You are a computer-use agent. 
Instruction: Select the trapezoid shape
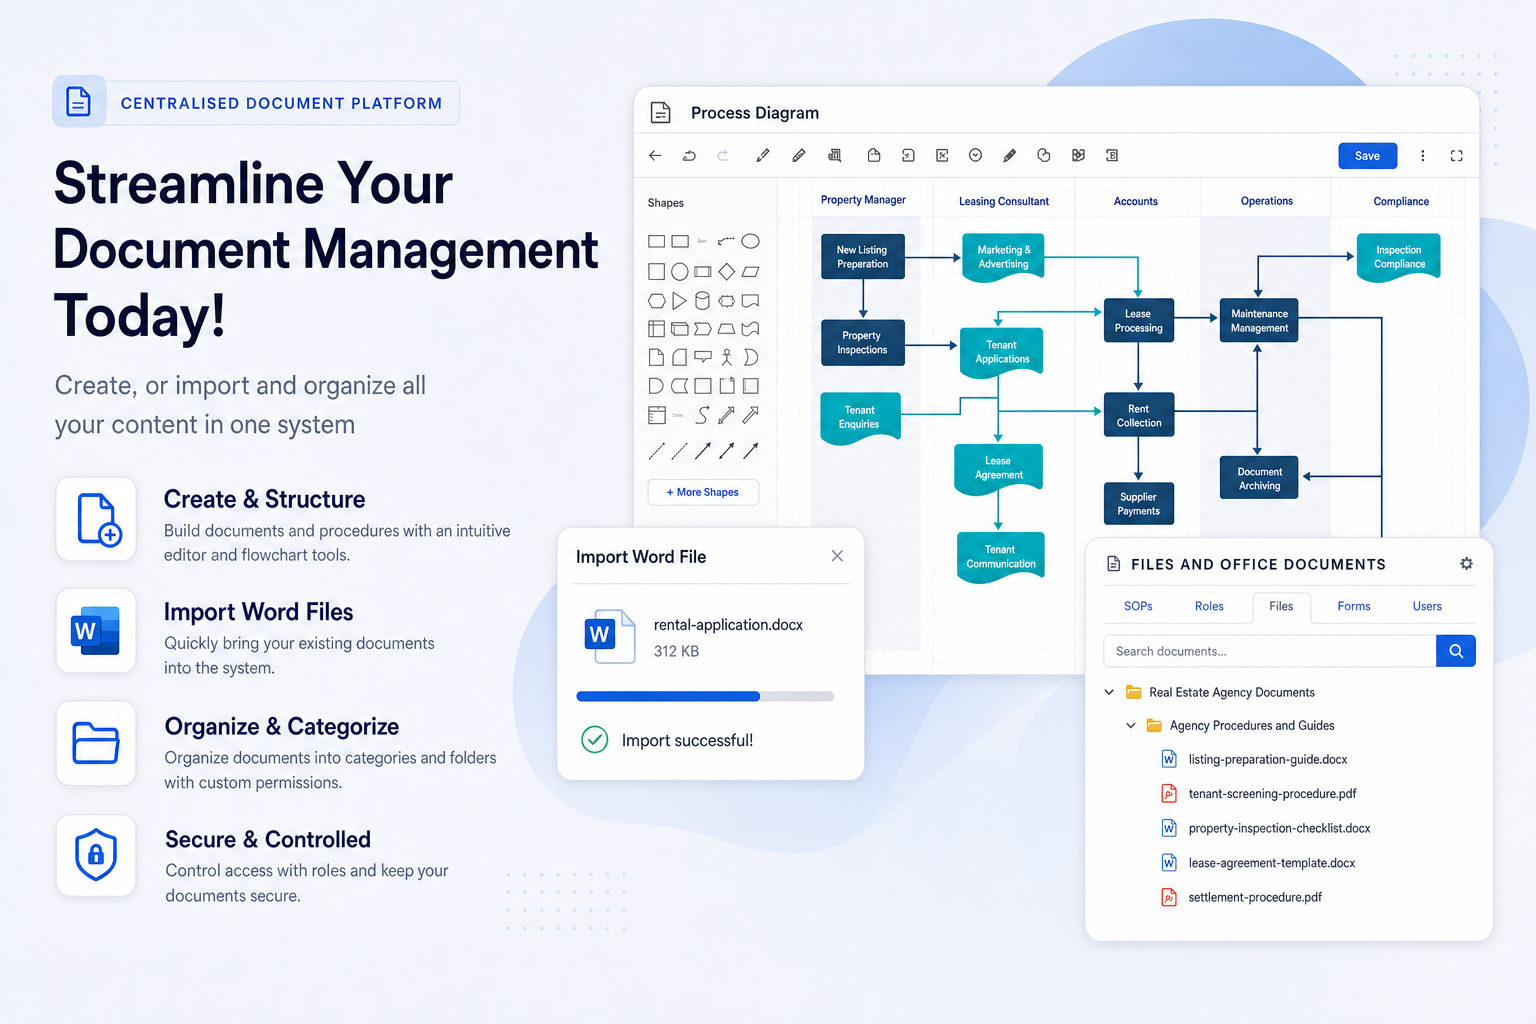pyautogui.click(x=726, y=328)
